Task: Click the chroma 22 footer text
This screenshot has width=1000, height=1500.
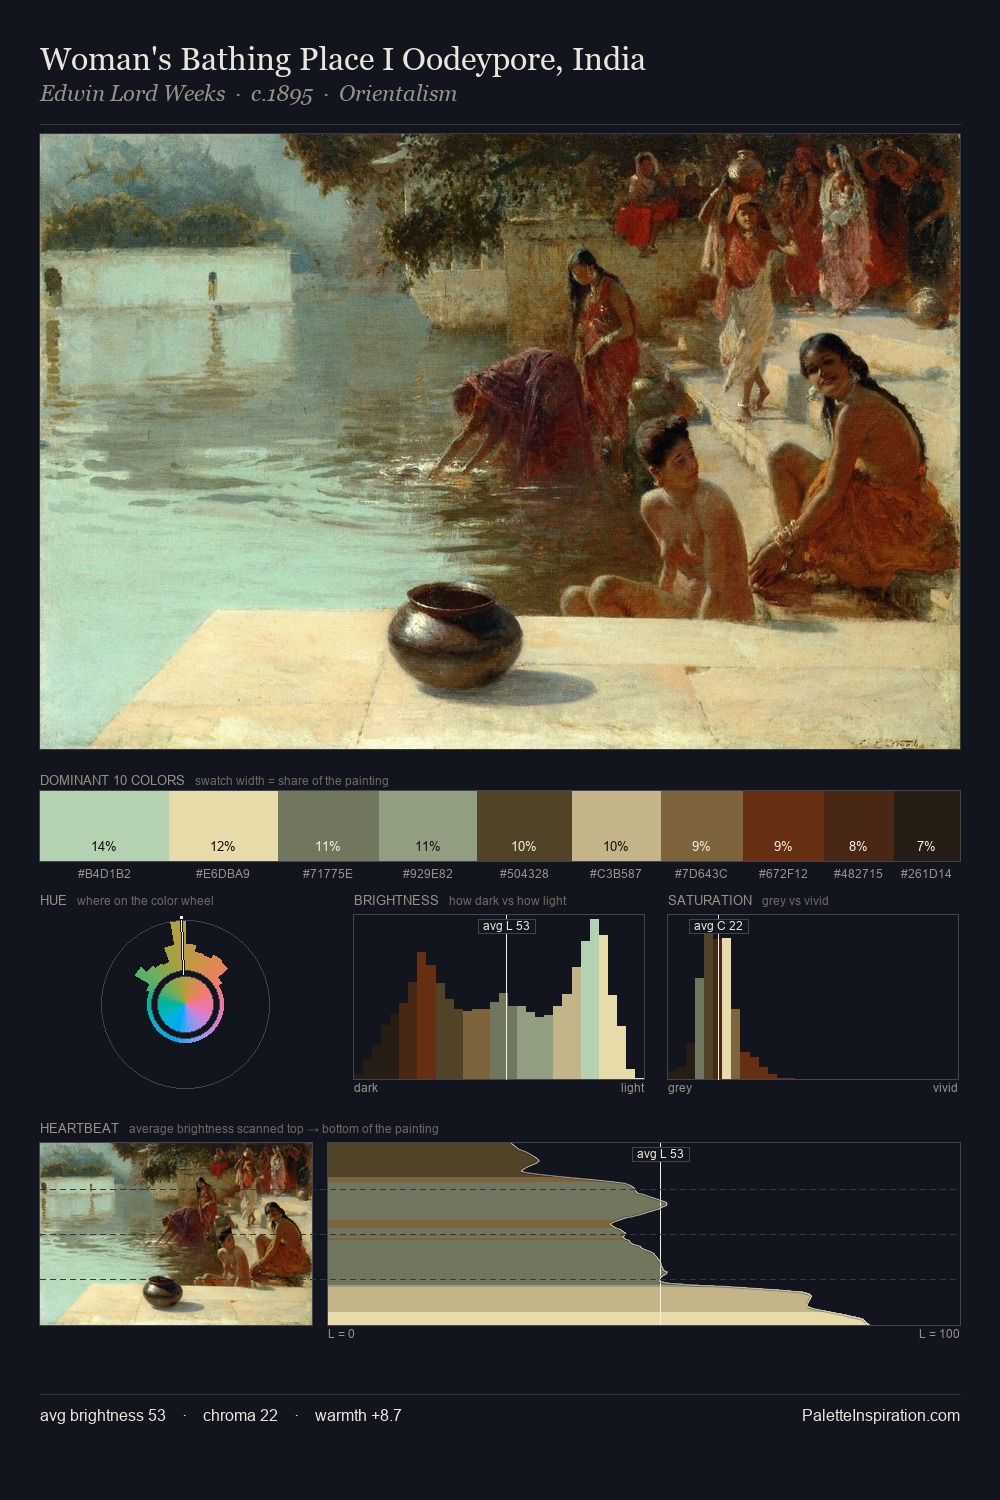Action: coord(240,1415)
